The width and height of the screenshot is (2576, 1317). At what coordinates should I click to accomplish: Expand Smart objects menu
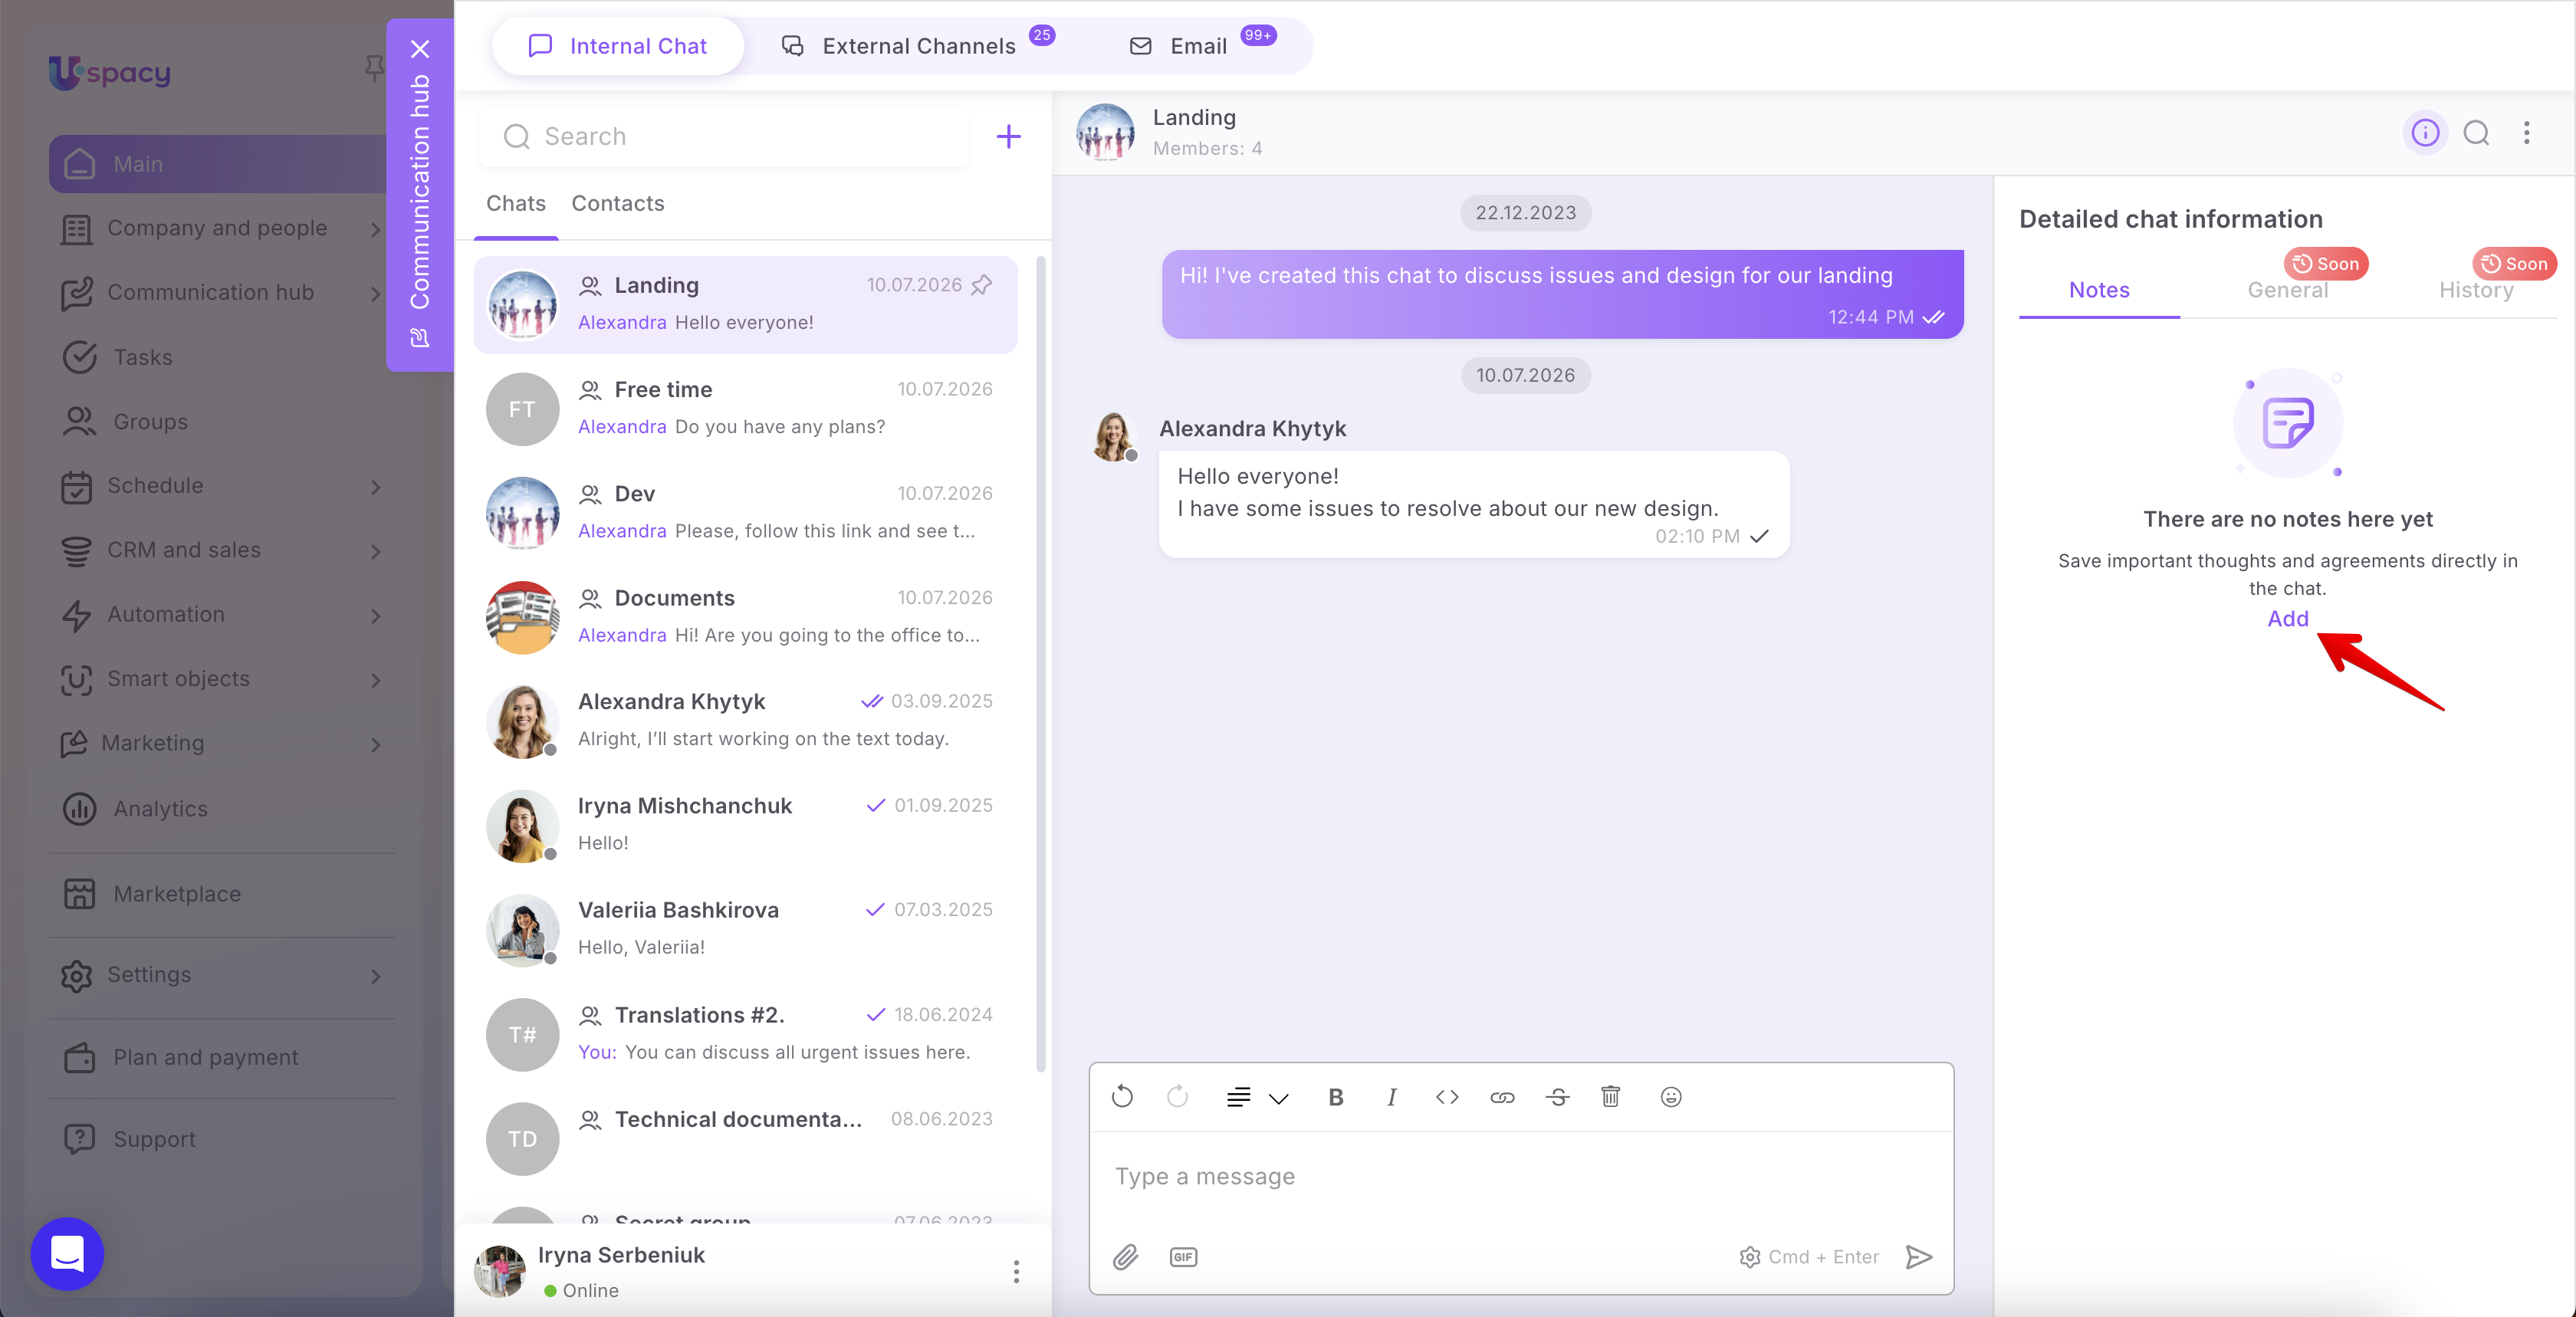coord(376,680)
